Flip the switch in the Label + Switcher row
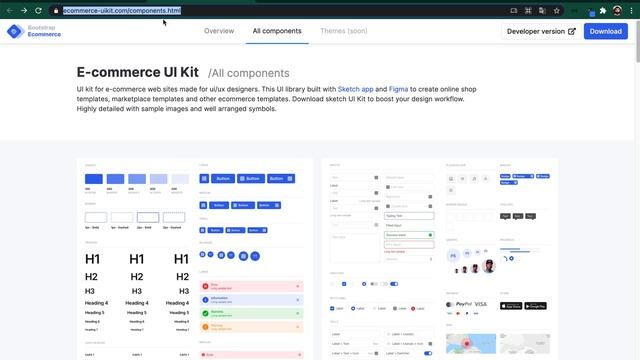The image size is (640, 360). [428, 353]
